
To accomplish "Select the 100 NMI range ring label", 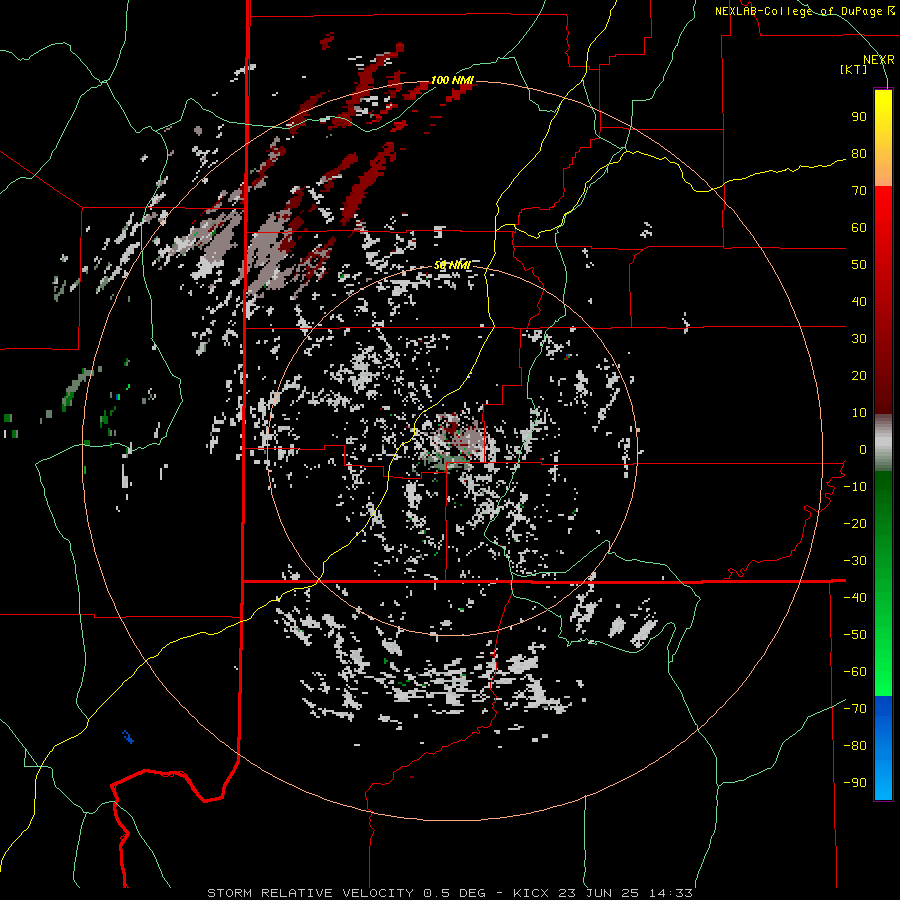I will [x=452, y=80].
